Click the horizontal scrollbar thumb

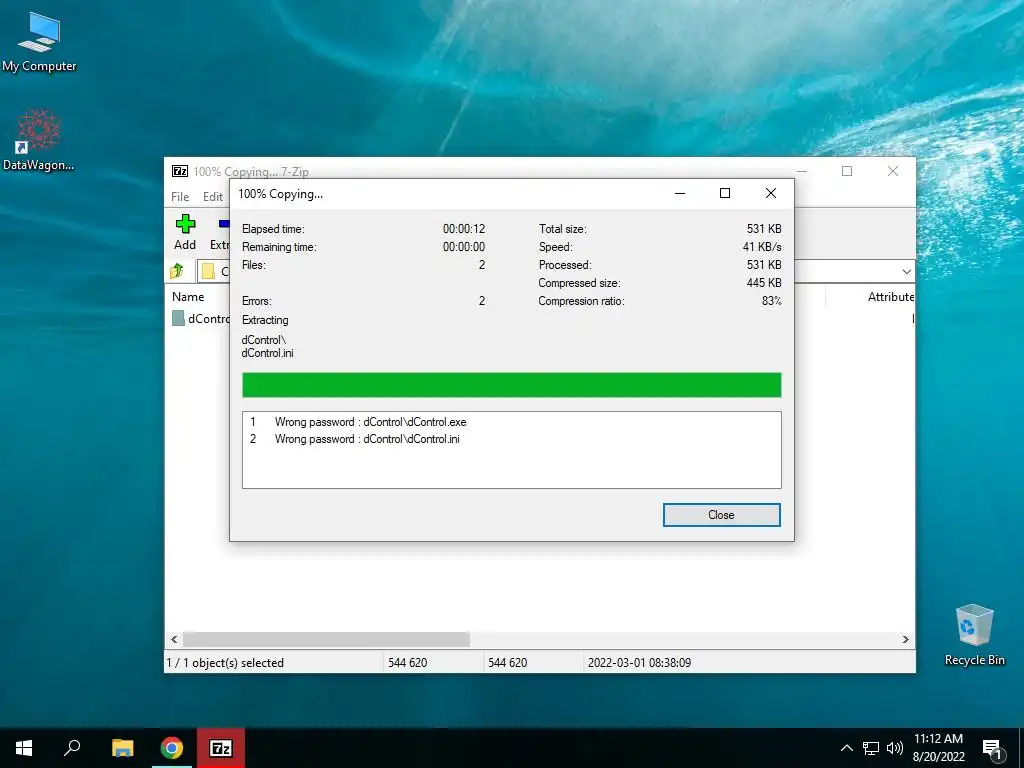[x=326, y=639]
